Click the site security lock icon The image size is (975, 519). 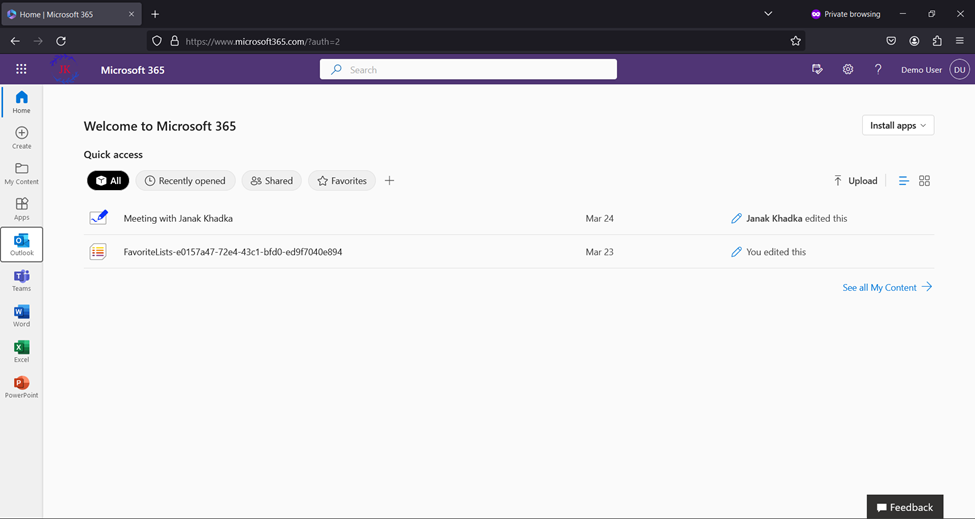[x=175, y=41]
